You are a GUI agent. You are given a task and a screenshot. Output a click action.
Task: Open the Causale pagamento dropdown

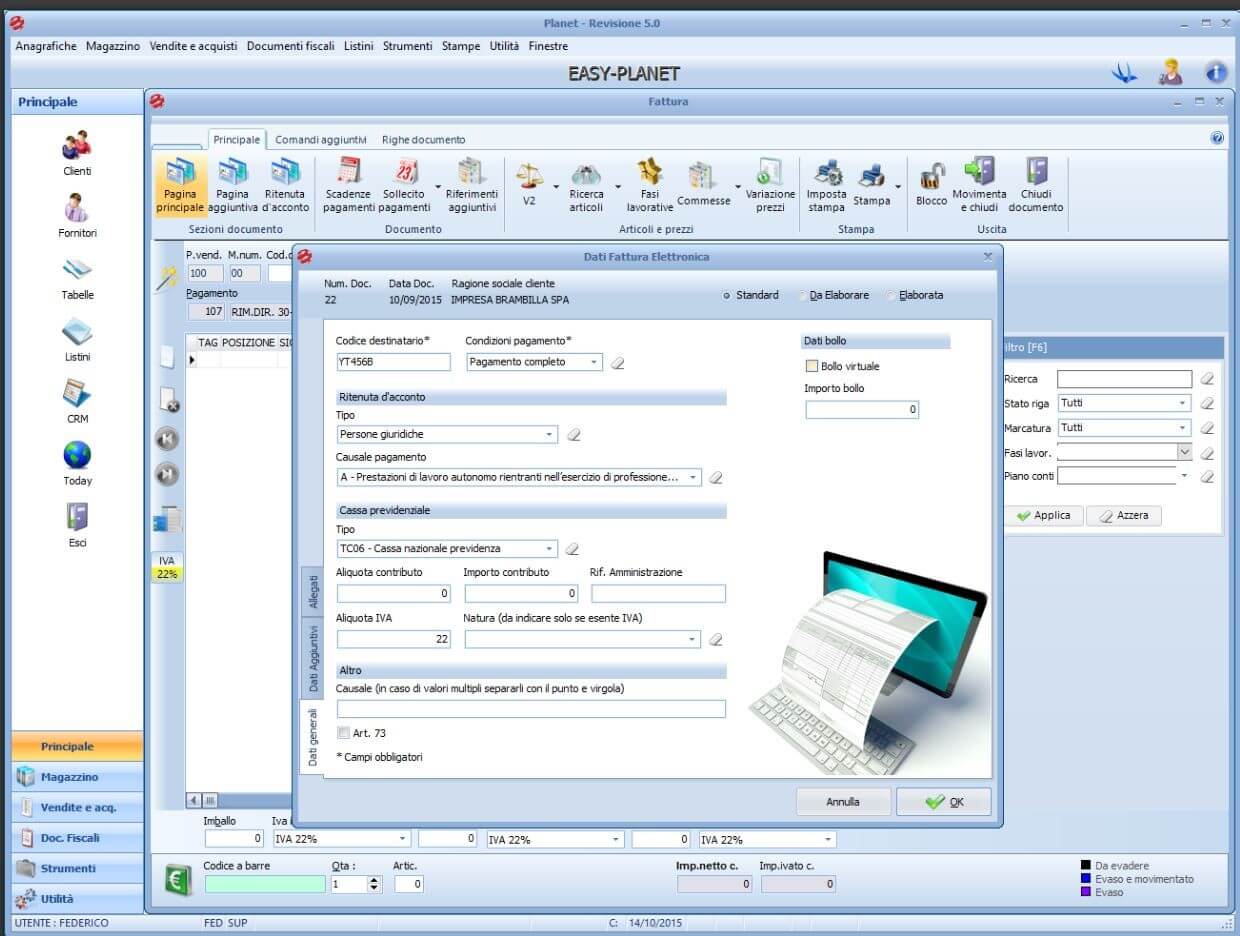693,478
